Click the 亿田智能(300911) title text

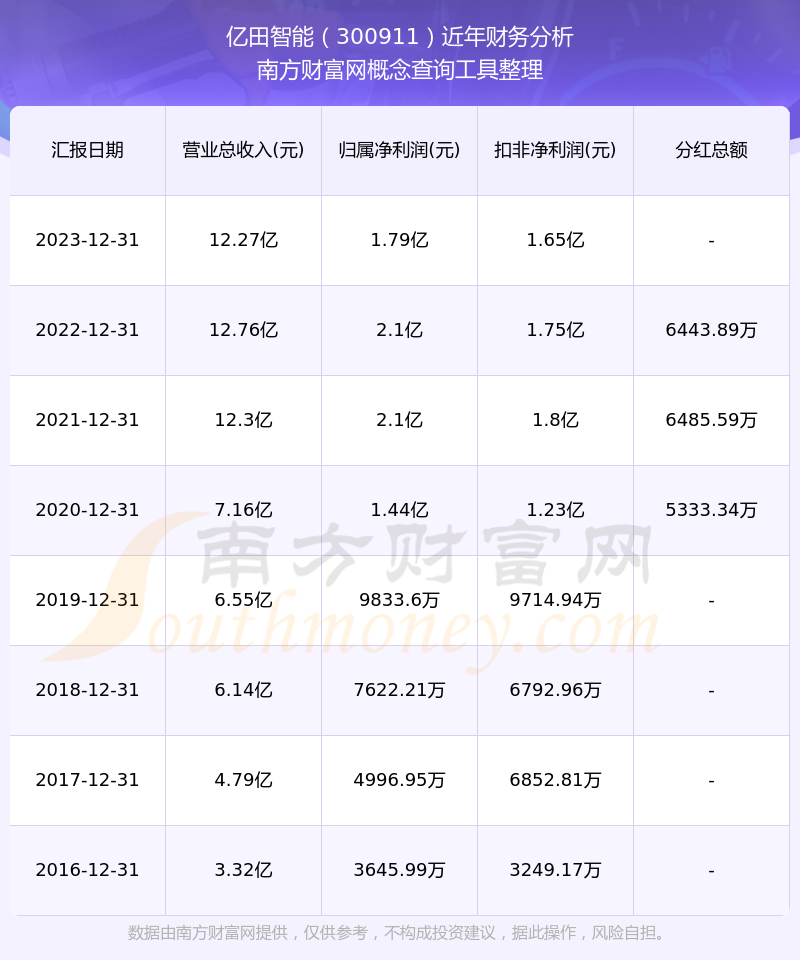(x=331, y=37)
